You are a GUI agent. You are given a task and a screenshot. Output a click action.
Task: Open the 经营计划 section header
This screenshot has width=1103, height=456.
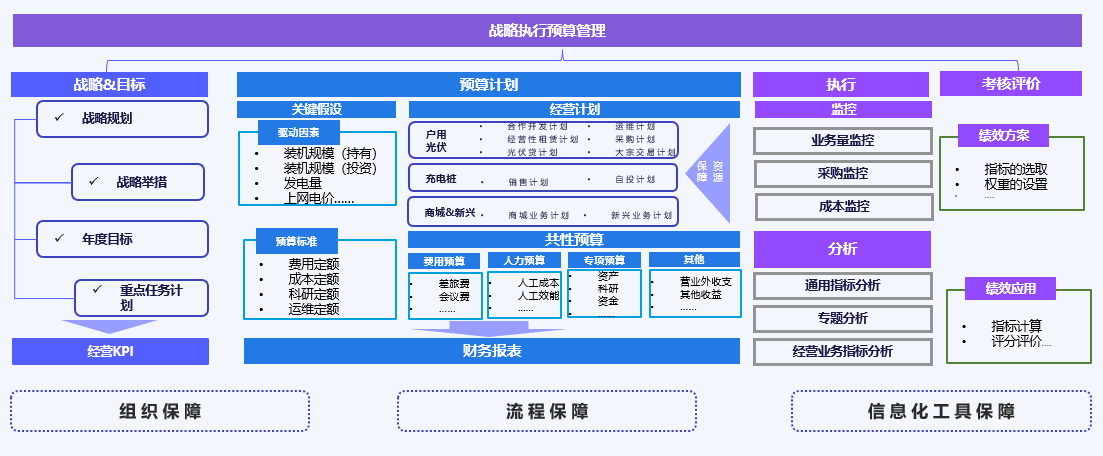[574, 109]
